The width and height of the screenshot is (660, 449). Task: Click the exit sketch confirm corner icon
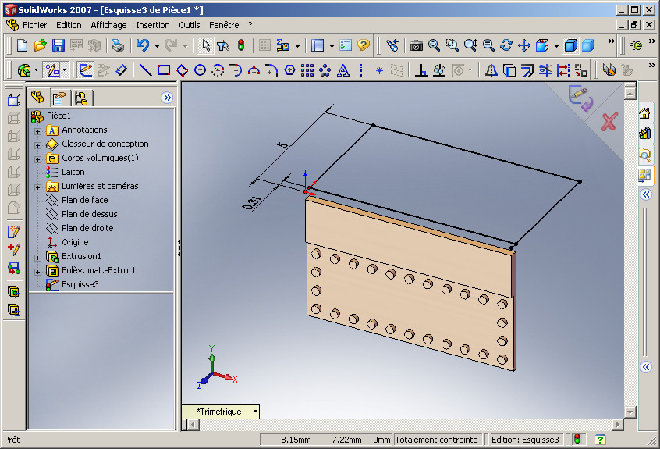(x=581, y=98)
